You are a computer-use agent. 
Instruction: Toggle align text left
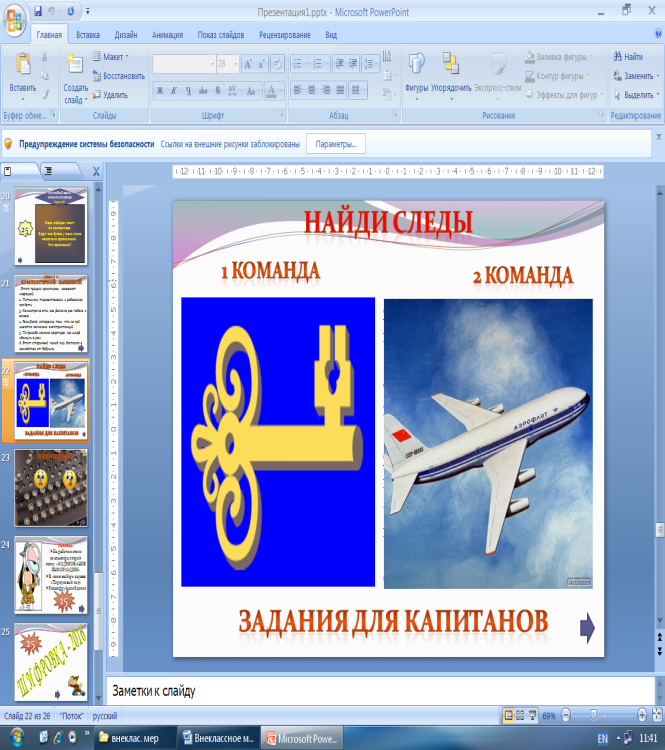click(297, 90)
